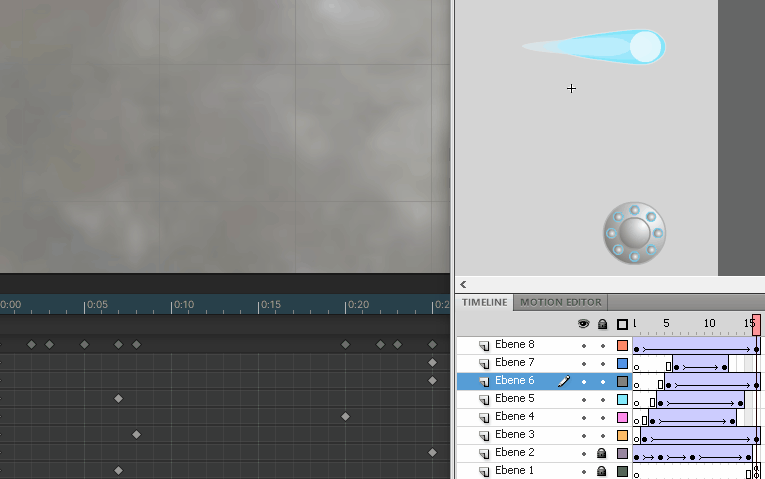Click frame 10 on the Flash timeline ruler
765x479 pixels.
click(709, 323)
